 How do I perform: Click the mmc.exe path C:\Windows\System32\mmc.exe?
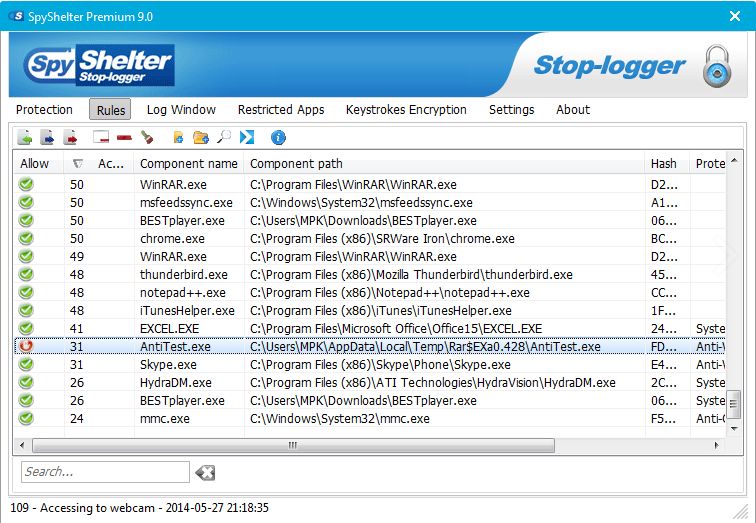pos(340,418)
